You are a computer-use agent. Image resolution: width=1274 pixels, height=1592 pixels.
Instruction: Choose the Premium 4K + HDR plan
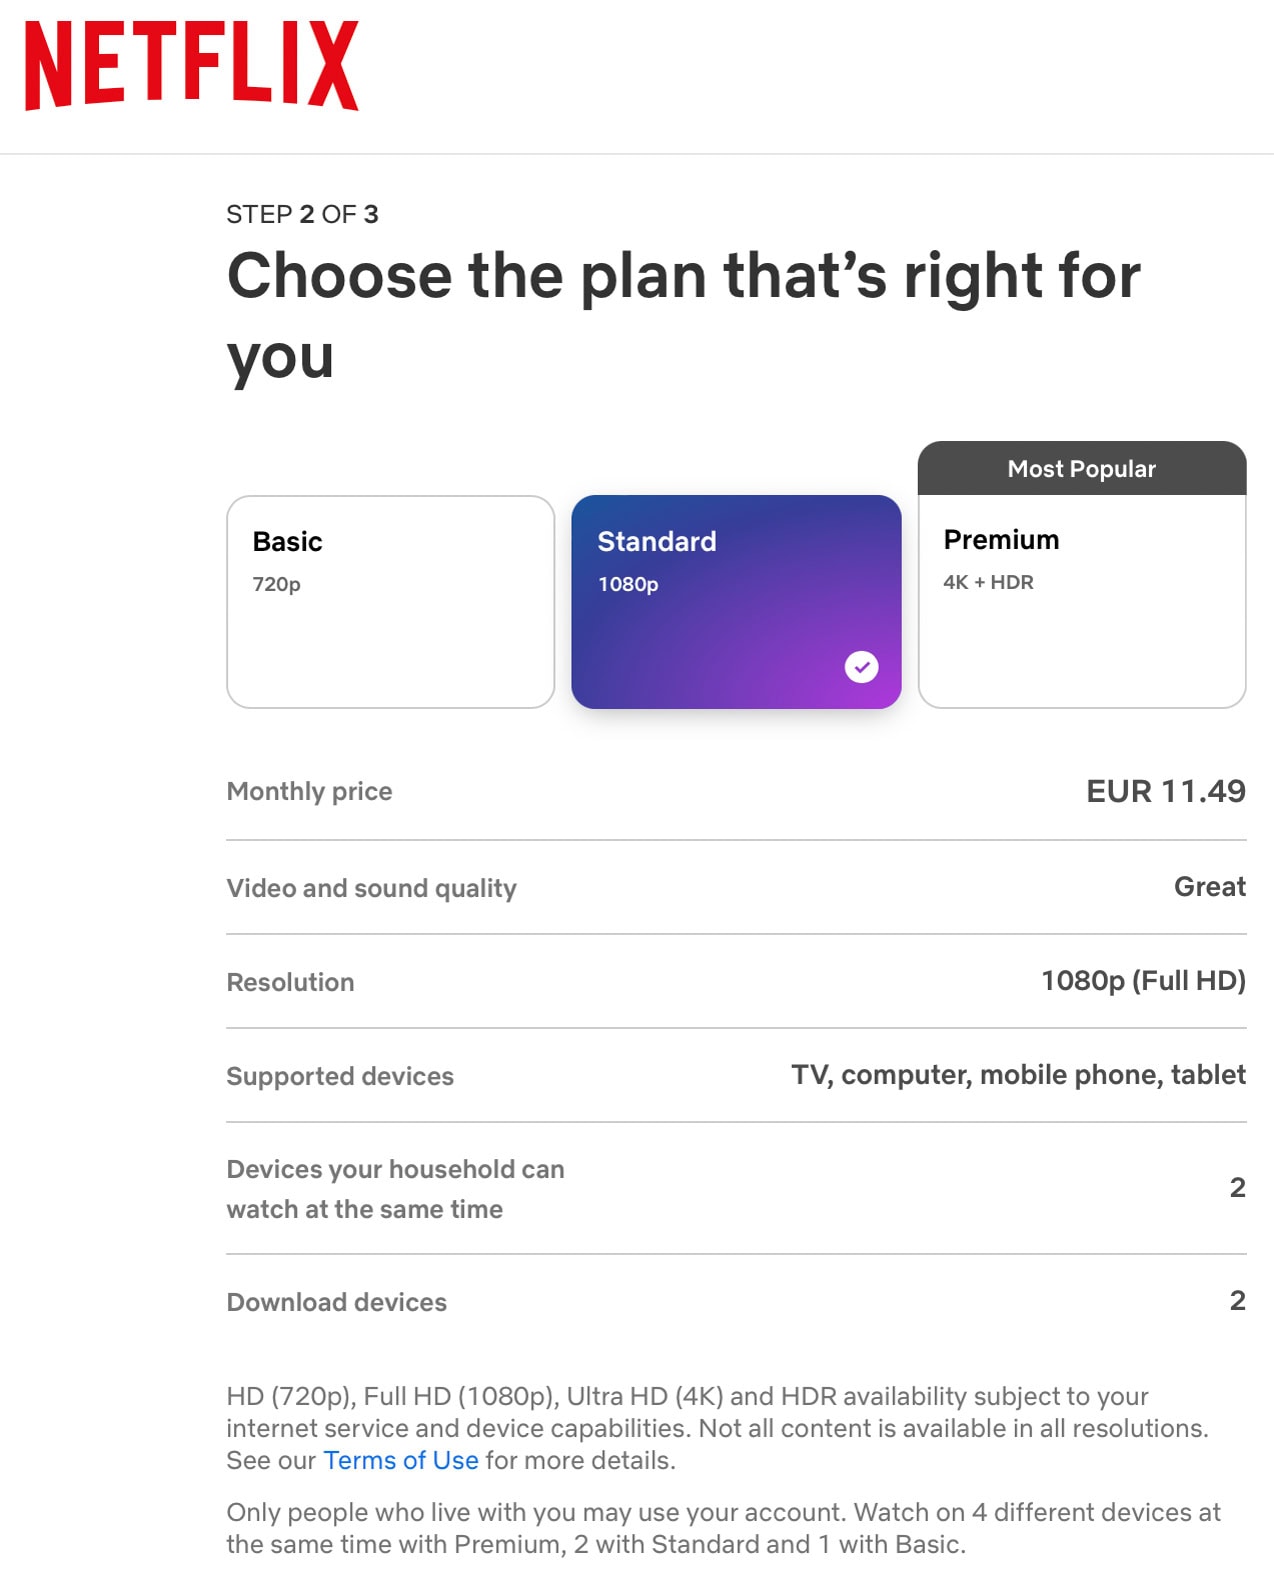[1082, 601]
